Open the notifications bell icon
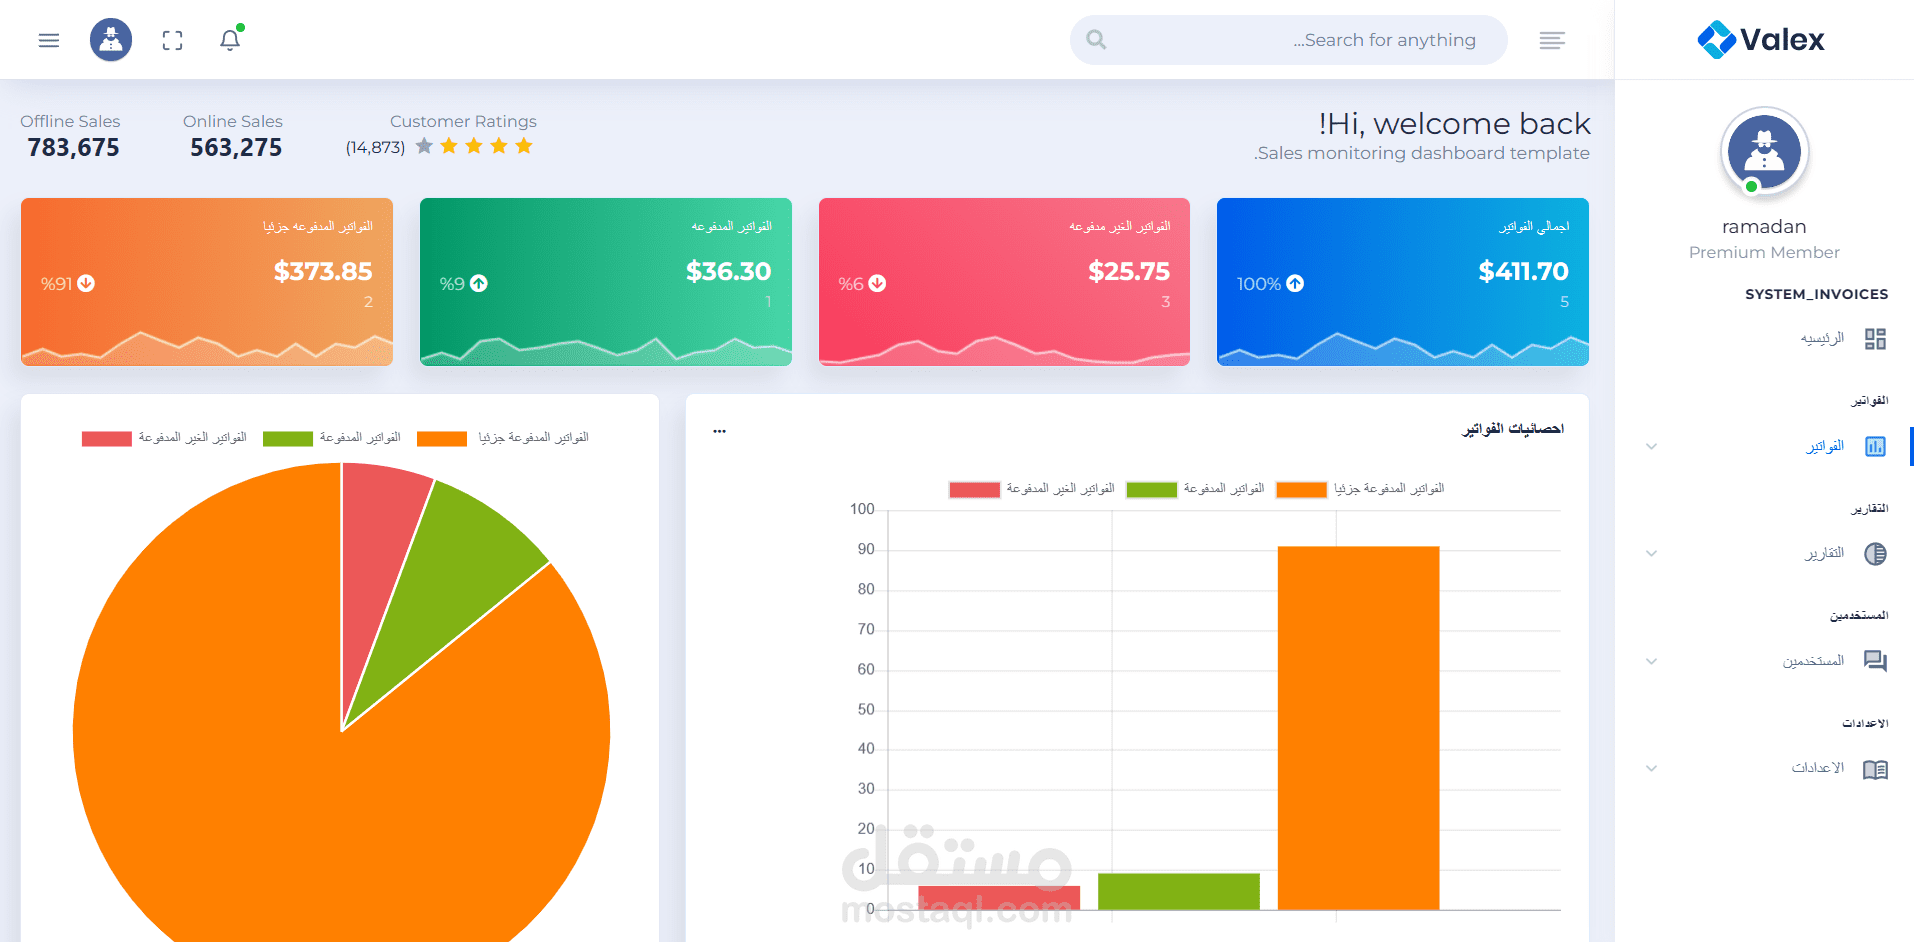 coord(230,40)
